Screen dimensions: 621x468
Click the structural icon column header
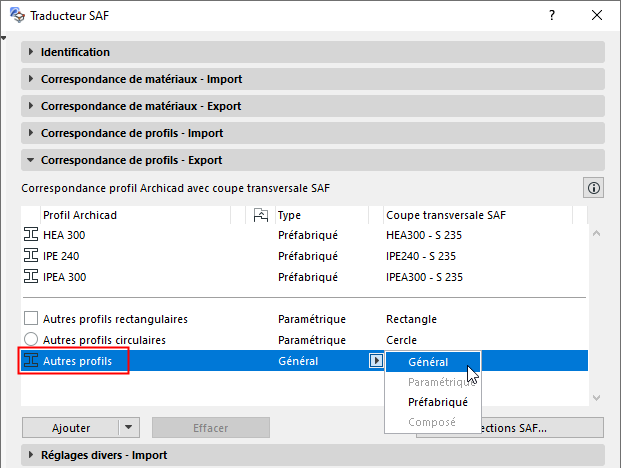coord(261,215)
